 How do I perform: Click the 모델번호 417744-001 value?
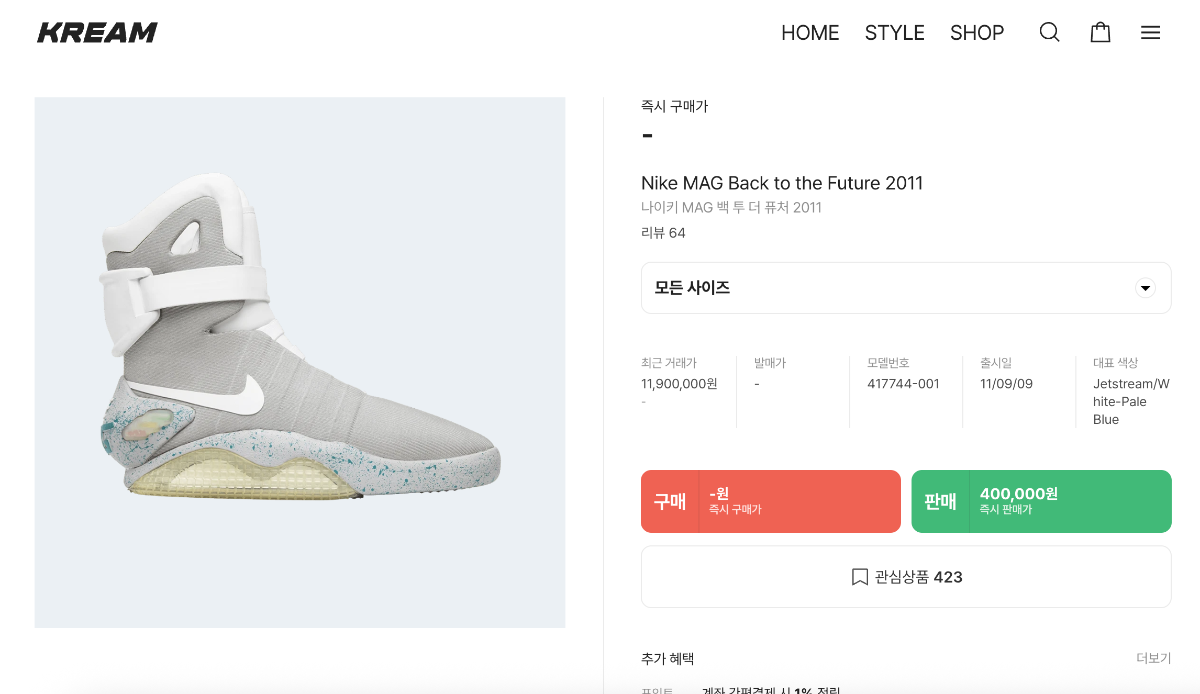(903, 383)
